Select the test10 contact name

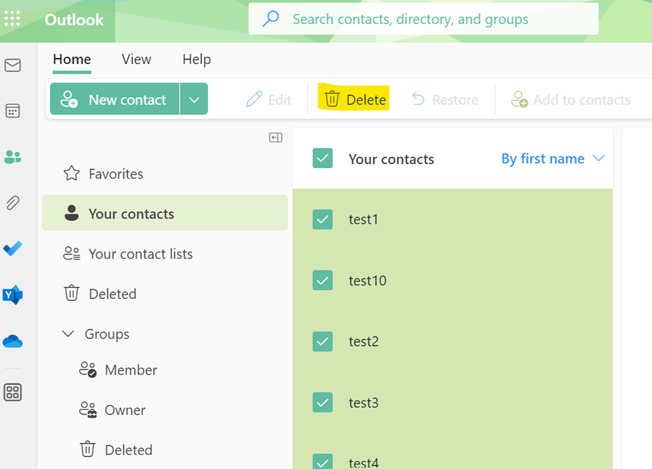(368, 280)
